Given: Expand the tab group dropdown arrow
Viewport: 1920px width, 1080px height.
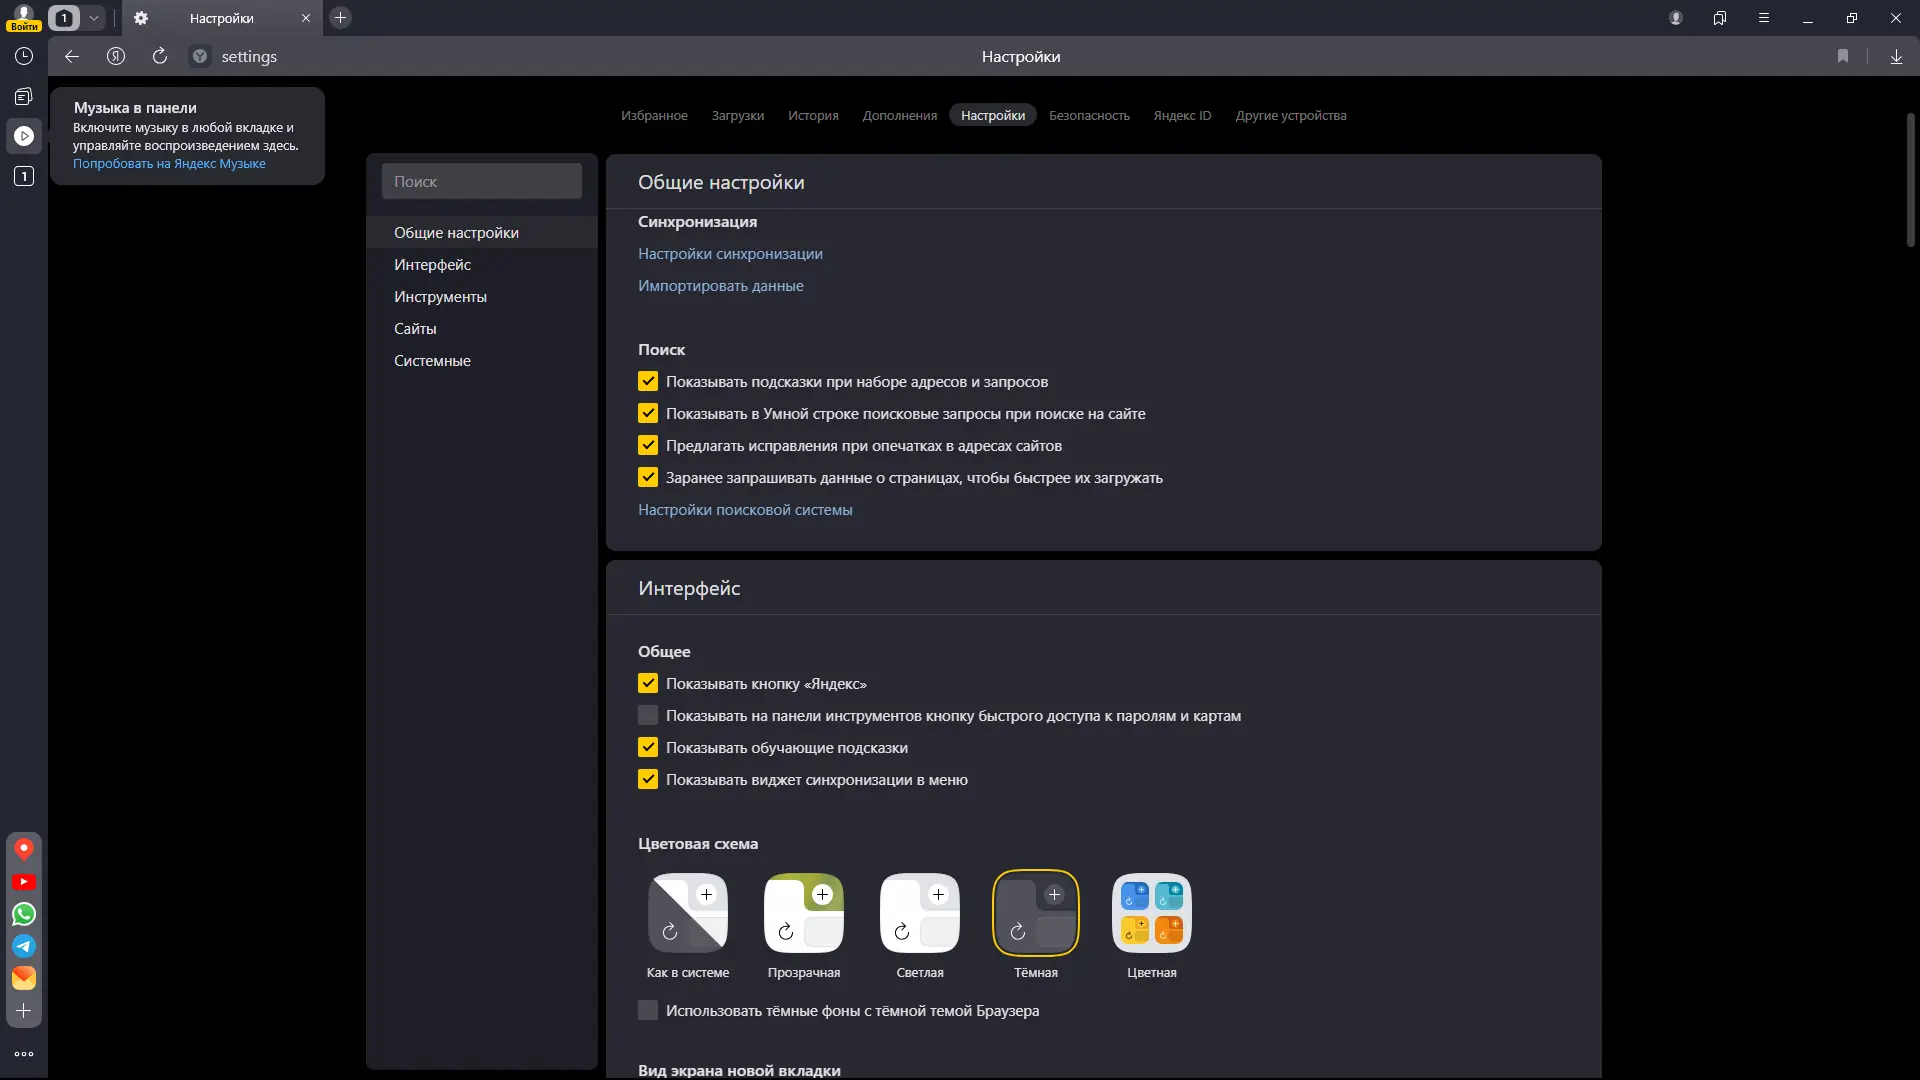Looking at the screenshot, I should [x=94, y=18].
